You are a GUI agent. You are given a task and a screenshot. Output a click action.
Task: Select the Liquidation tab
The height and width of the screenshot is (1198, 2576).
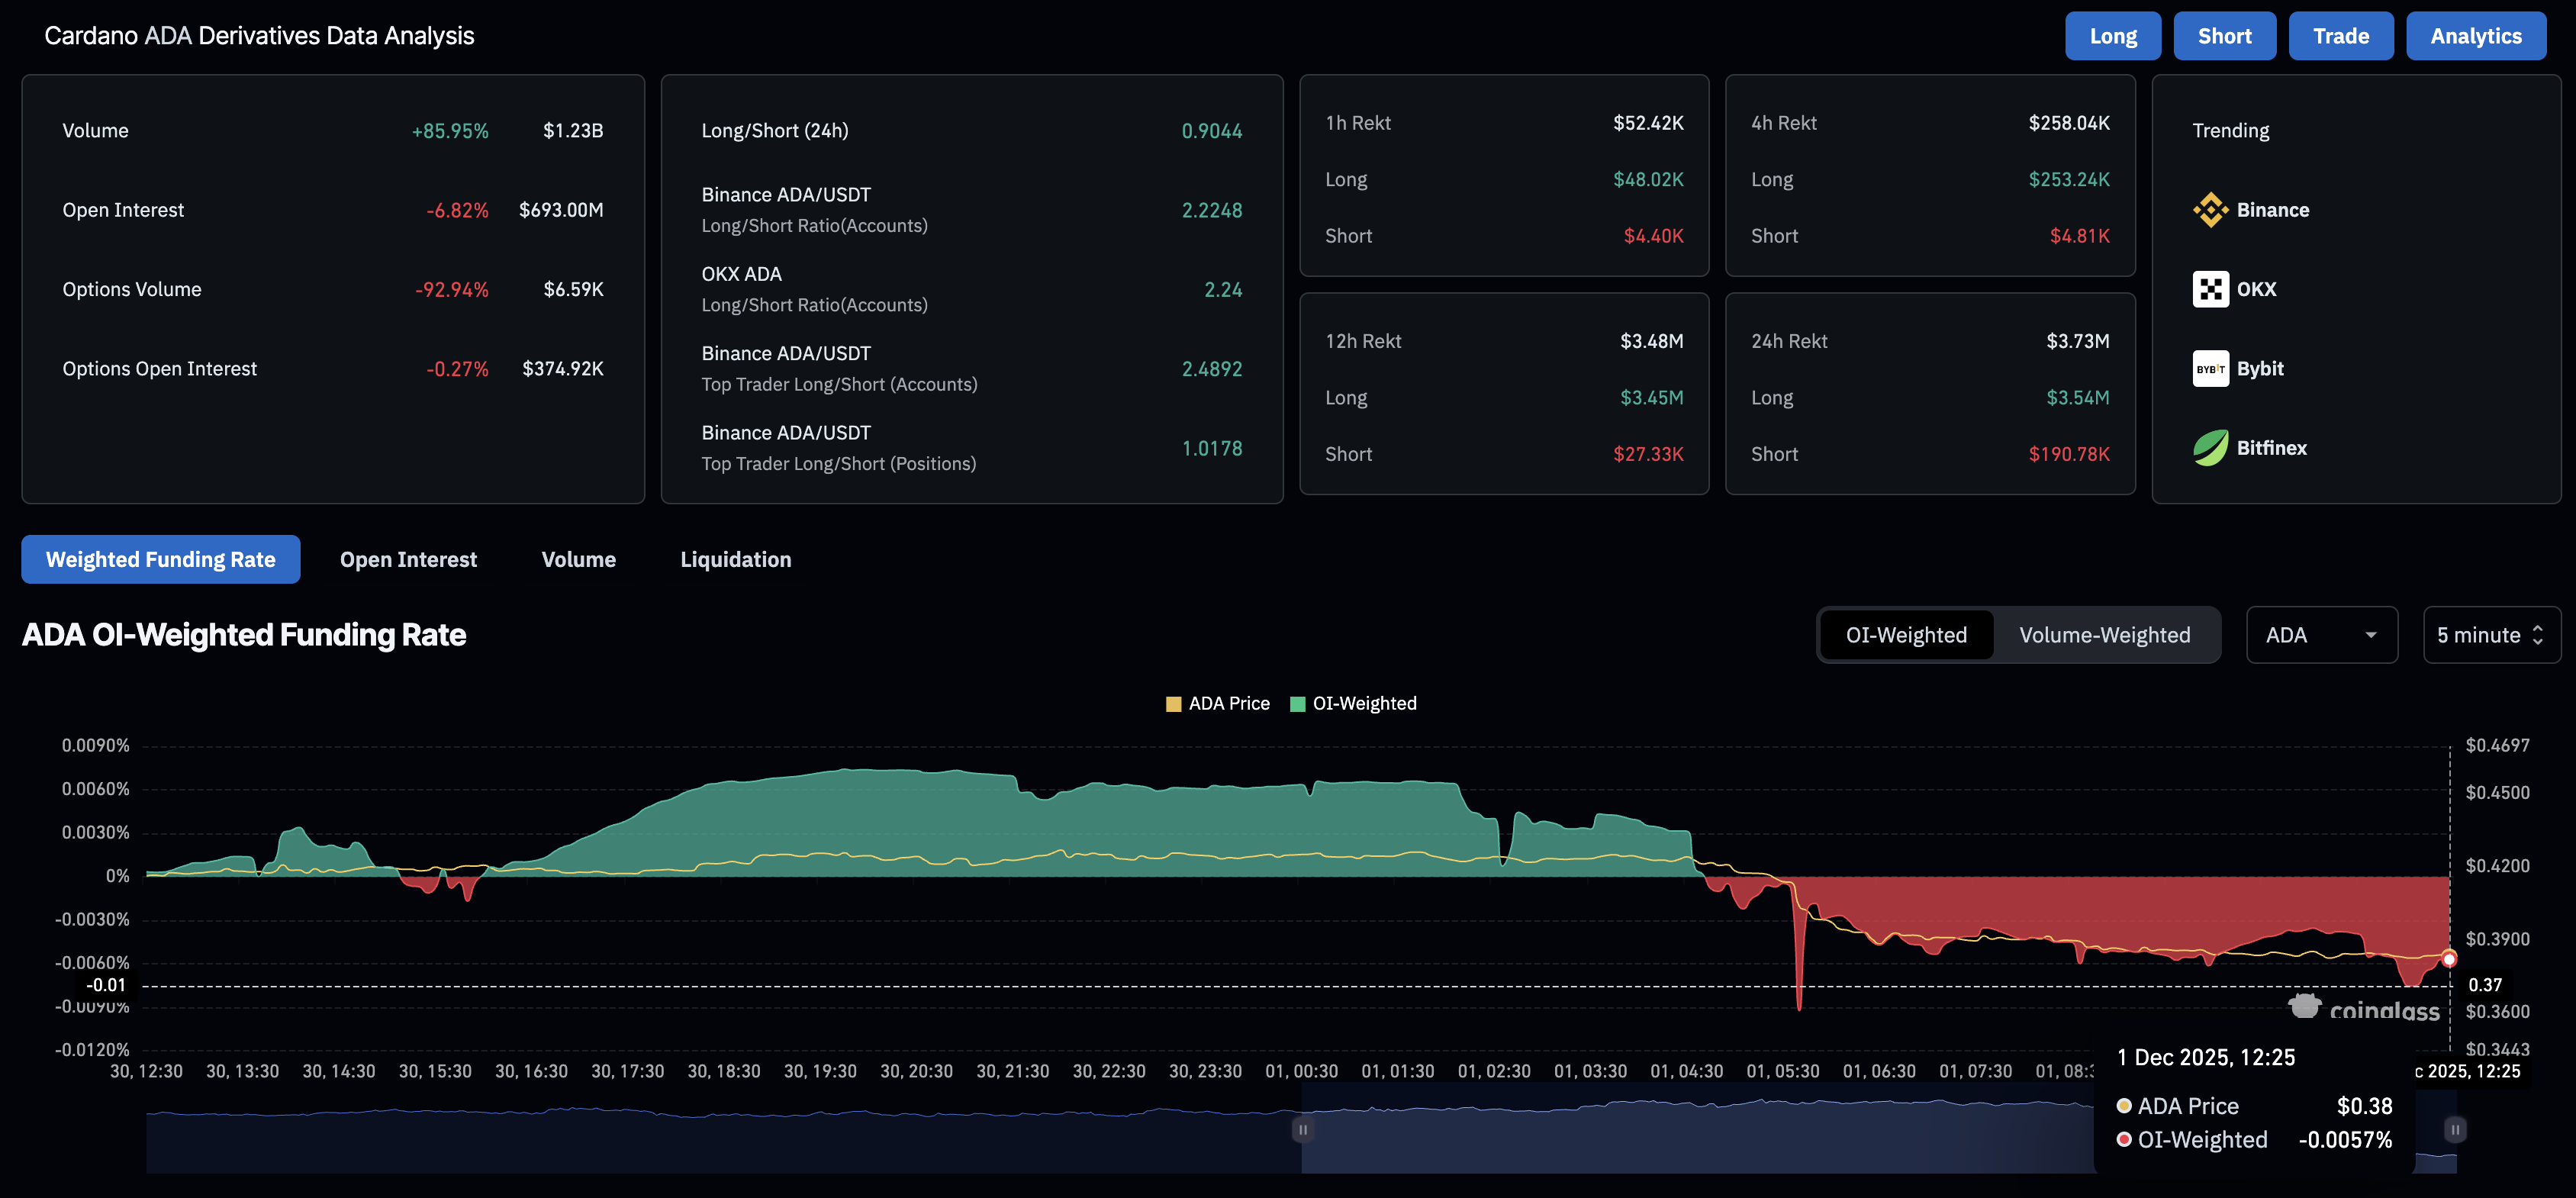coord(735,559)
